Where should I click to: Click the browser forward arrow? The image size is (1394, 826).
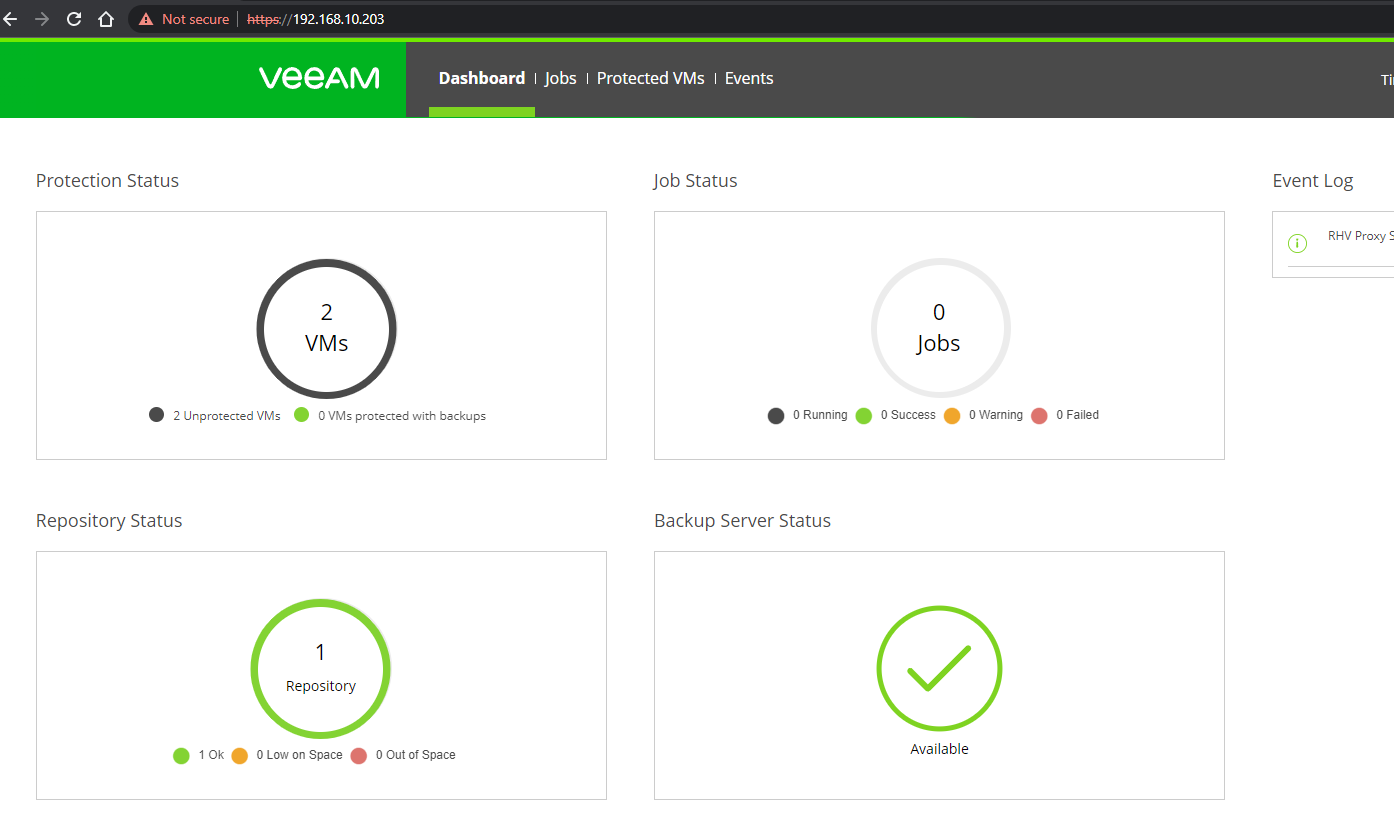(x=42, y=19)
